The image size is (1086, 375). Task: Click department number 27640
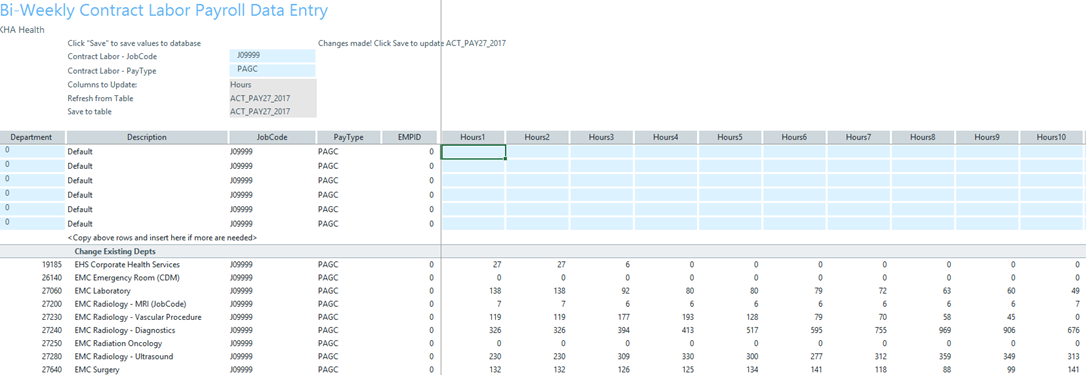point(52,370)
